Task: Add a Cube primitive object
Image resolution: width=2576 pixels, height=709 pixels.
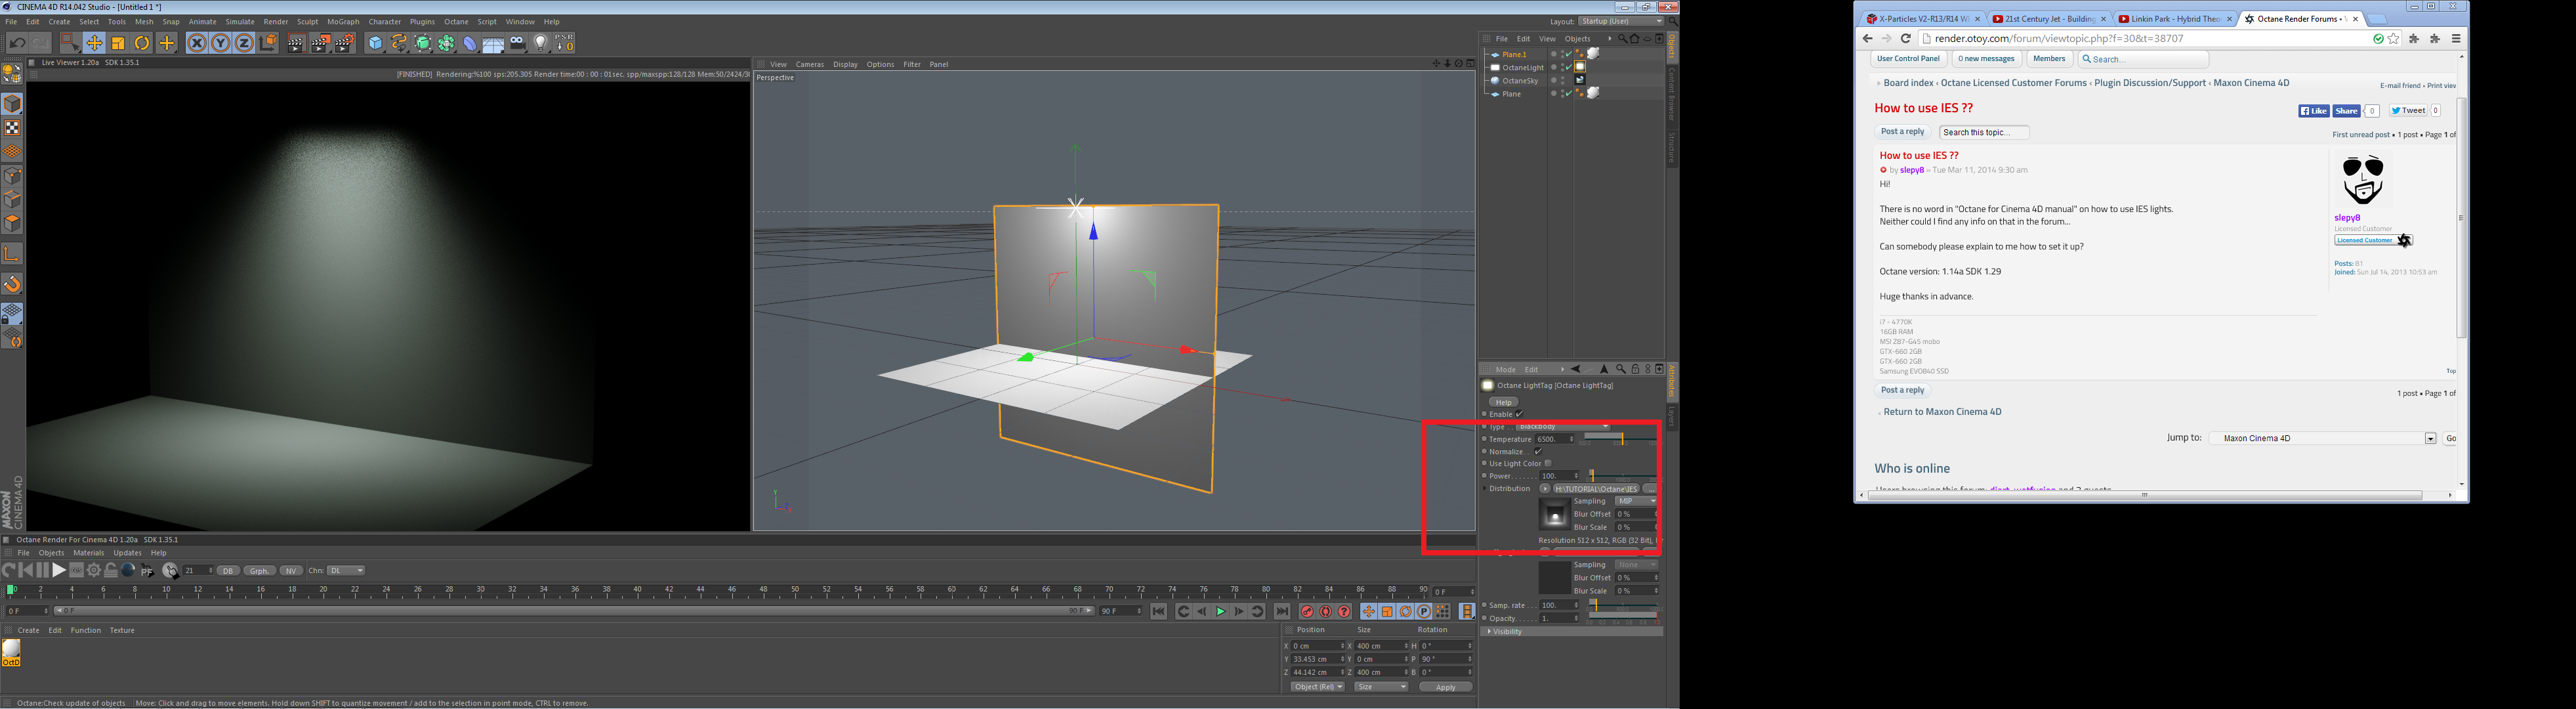Action: (375, 43)
